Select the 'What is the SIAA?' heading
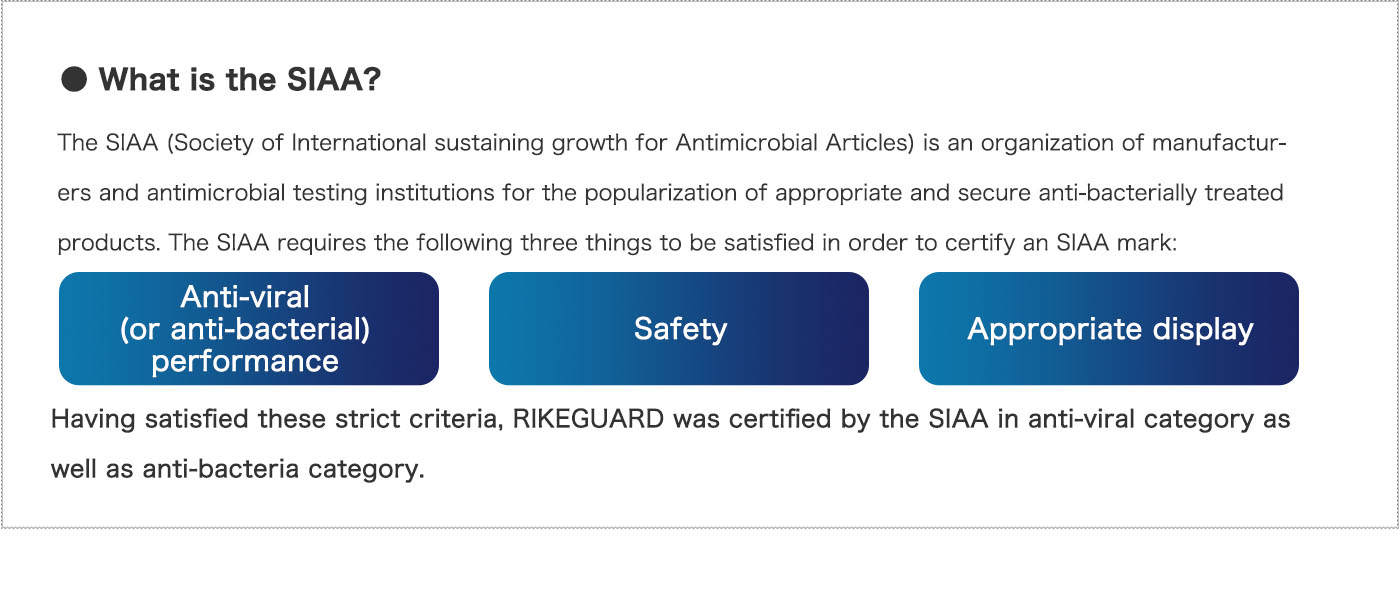 [x=240, y=80]
